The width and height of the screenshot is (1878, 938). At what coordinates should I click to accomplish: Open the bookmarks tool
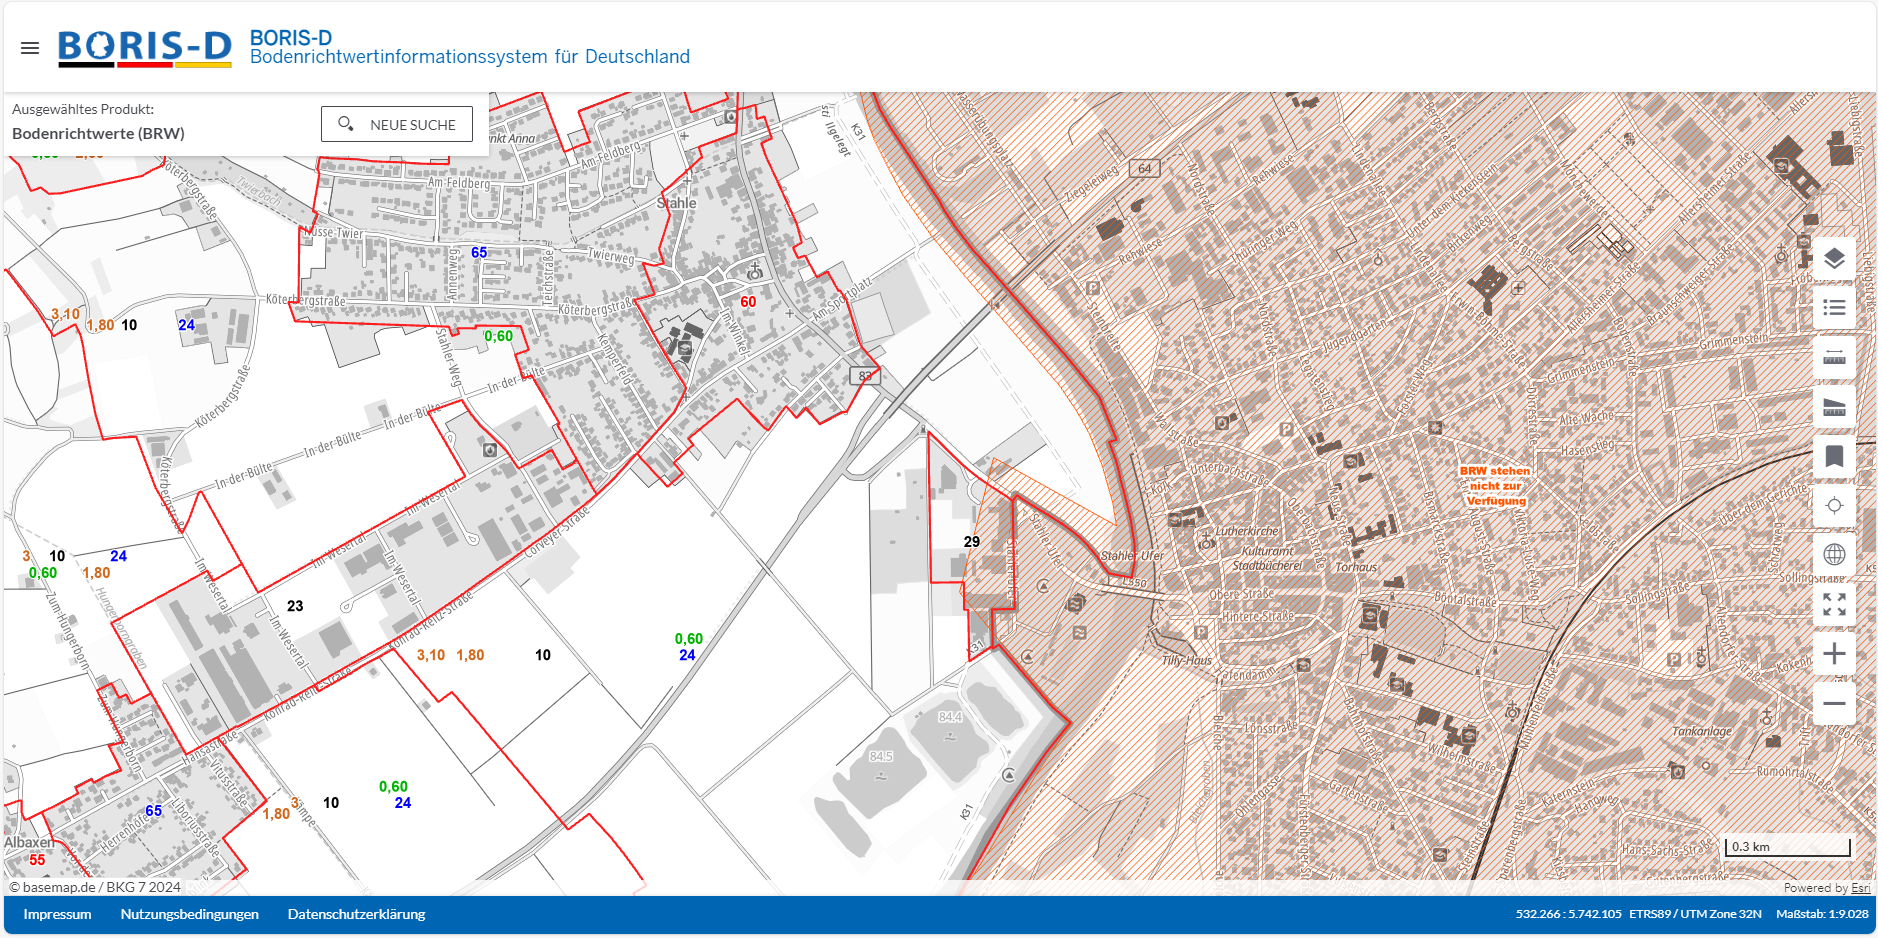tap(1834, 456)
